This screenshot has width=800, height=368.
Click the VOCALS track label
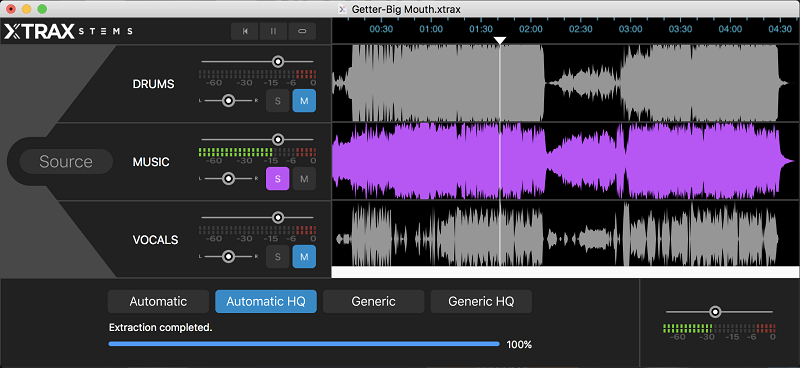[156, 240]
